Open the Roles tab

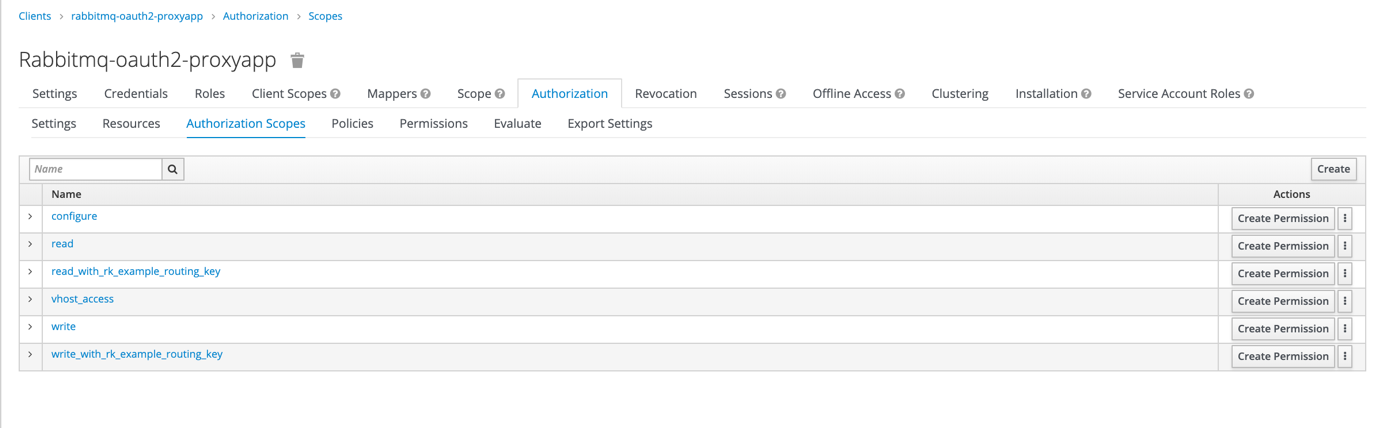[x=210, y=93]
